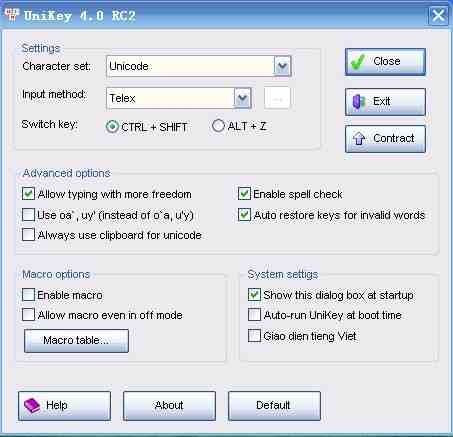Select the CTRL + SHIFT switch key
This screenshot has width=453, height=437.
[112, 127]
